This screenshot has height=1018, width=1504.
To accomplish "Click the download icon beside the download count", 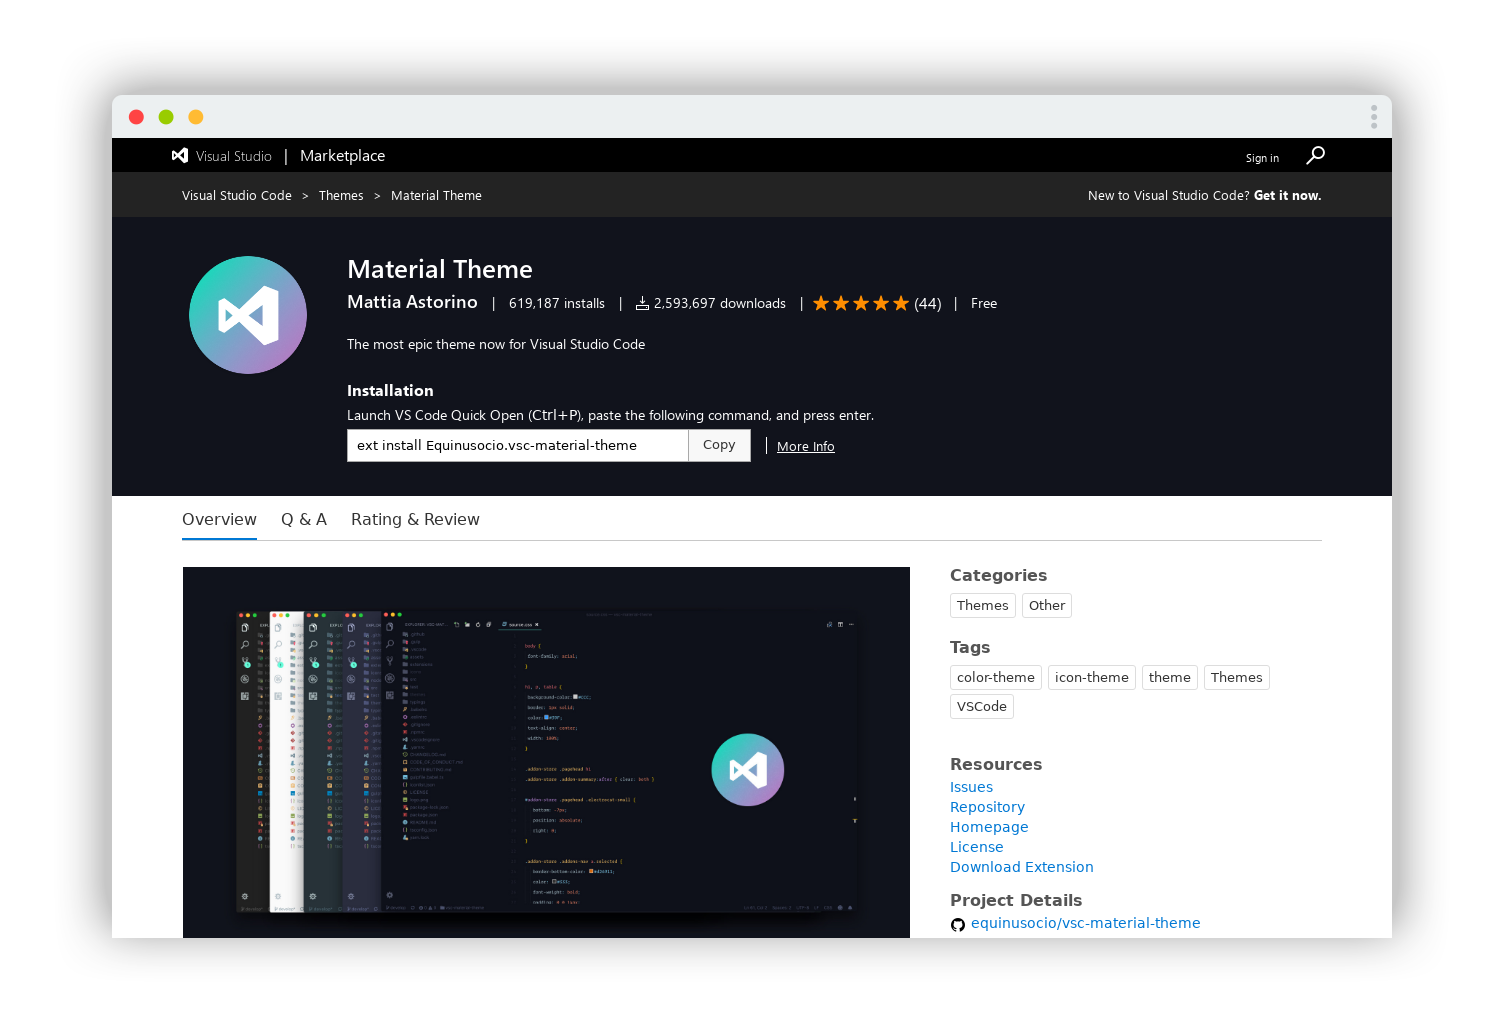I will (643, 302).
